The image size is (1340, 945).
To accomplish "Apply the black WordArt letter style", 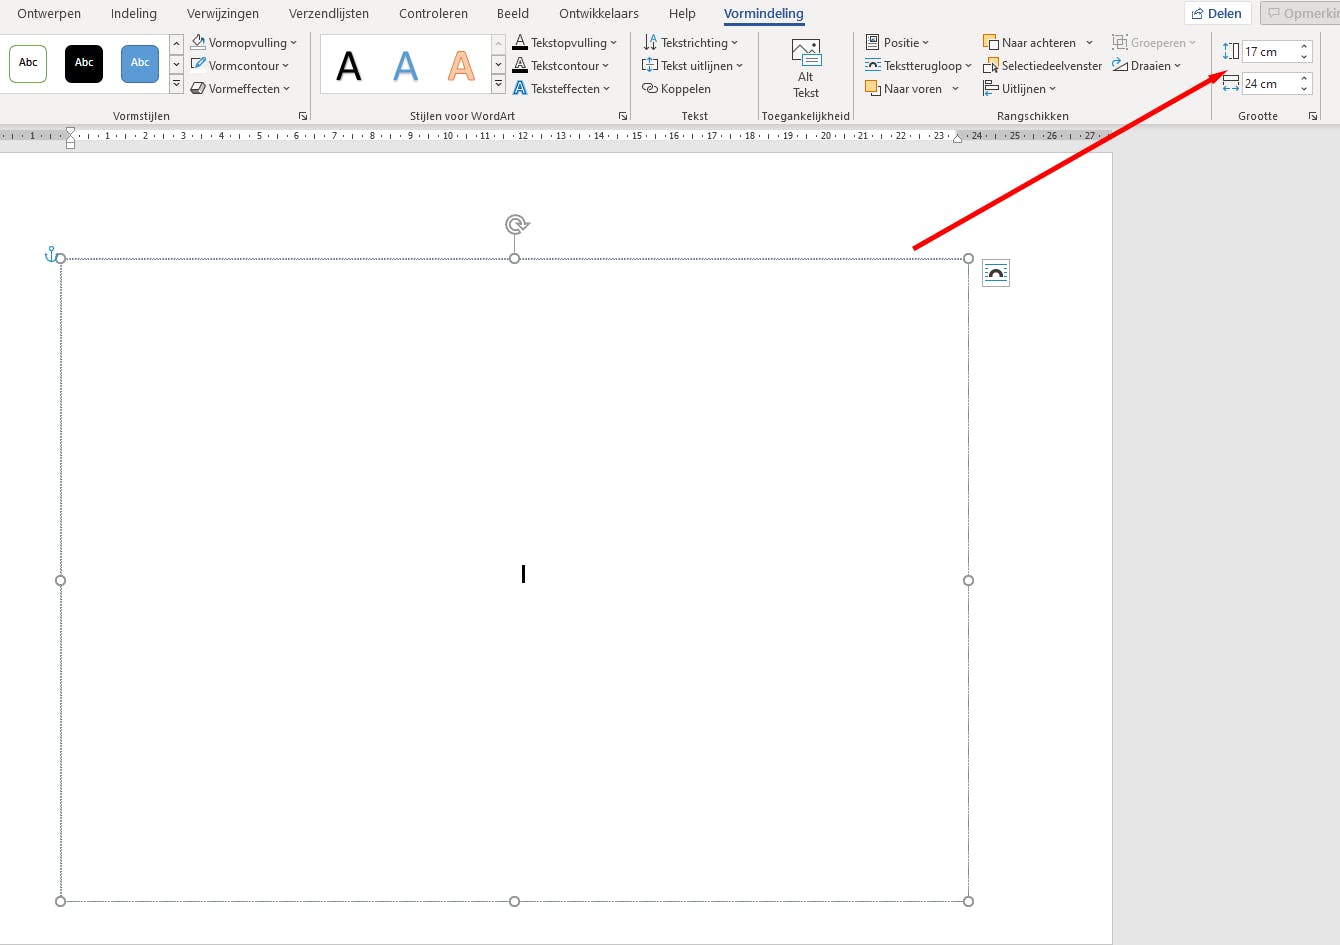I will pos(349,65).
